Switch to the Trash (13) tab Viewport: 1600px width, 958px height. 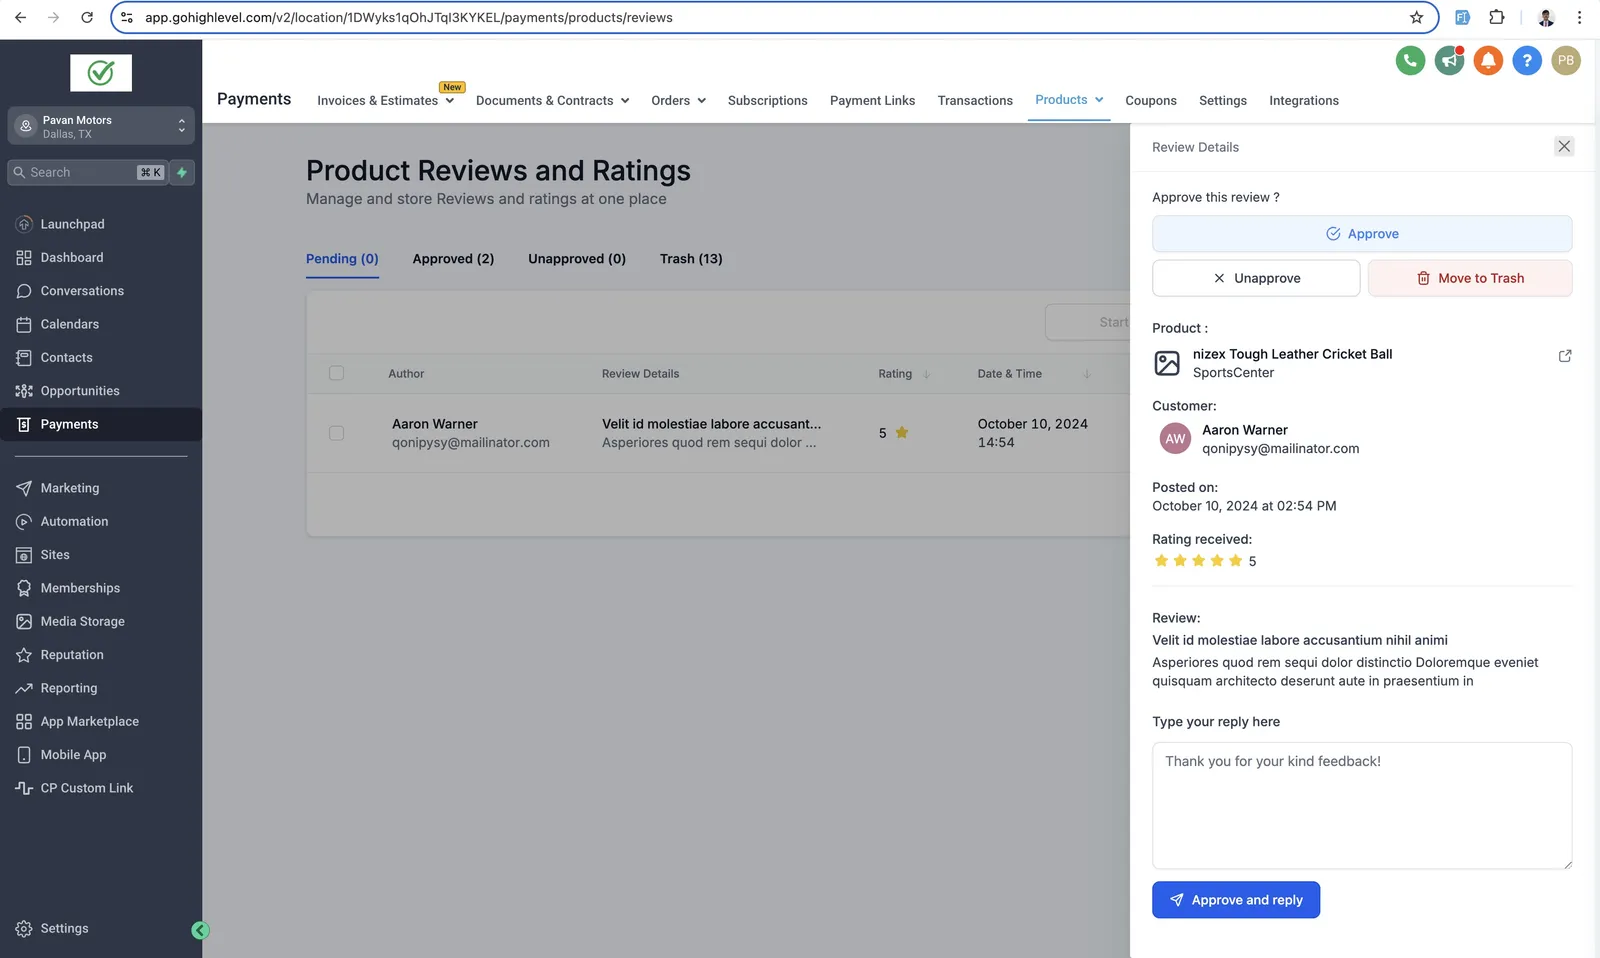coord(691,259)
